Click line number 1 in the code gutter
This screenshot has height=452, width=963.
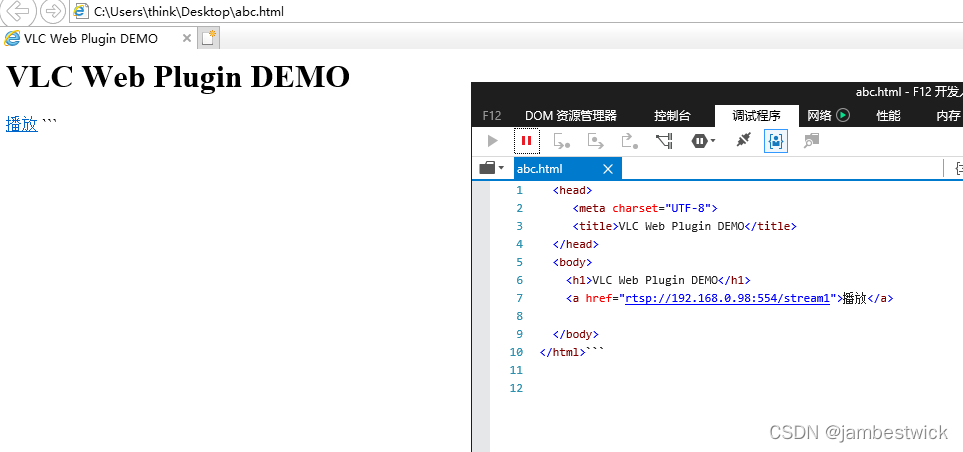pyautogui.click(x=520, y=190)
